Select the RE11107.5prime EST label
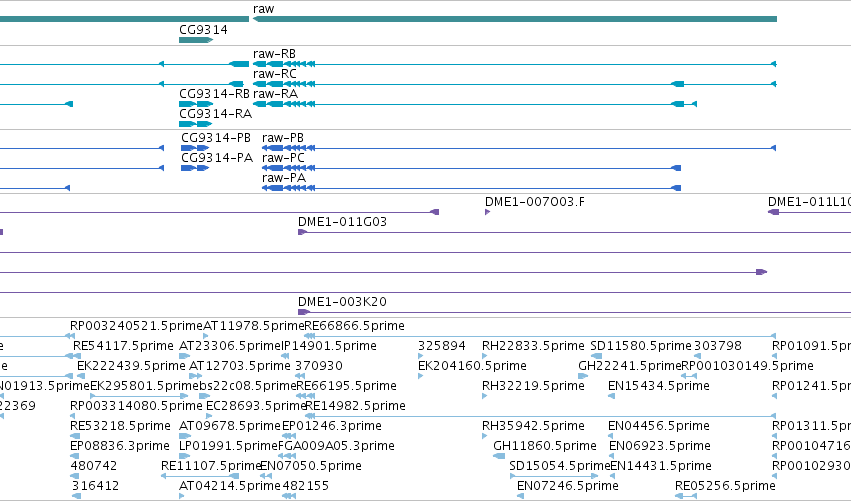851x501 pixels. pos(211,466)
